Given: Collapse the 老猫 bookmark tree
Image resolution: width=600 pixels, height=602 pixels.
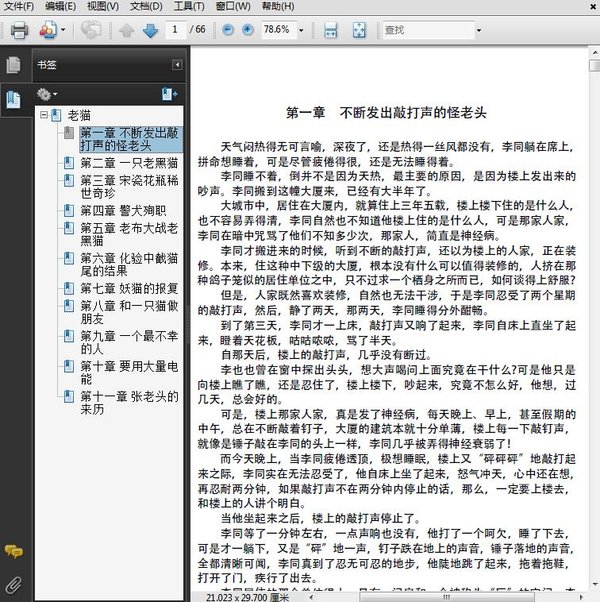Looking at the screenshot, I should pyautogui.click(x=43, y=116).
